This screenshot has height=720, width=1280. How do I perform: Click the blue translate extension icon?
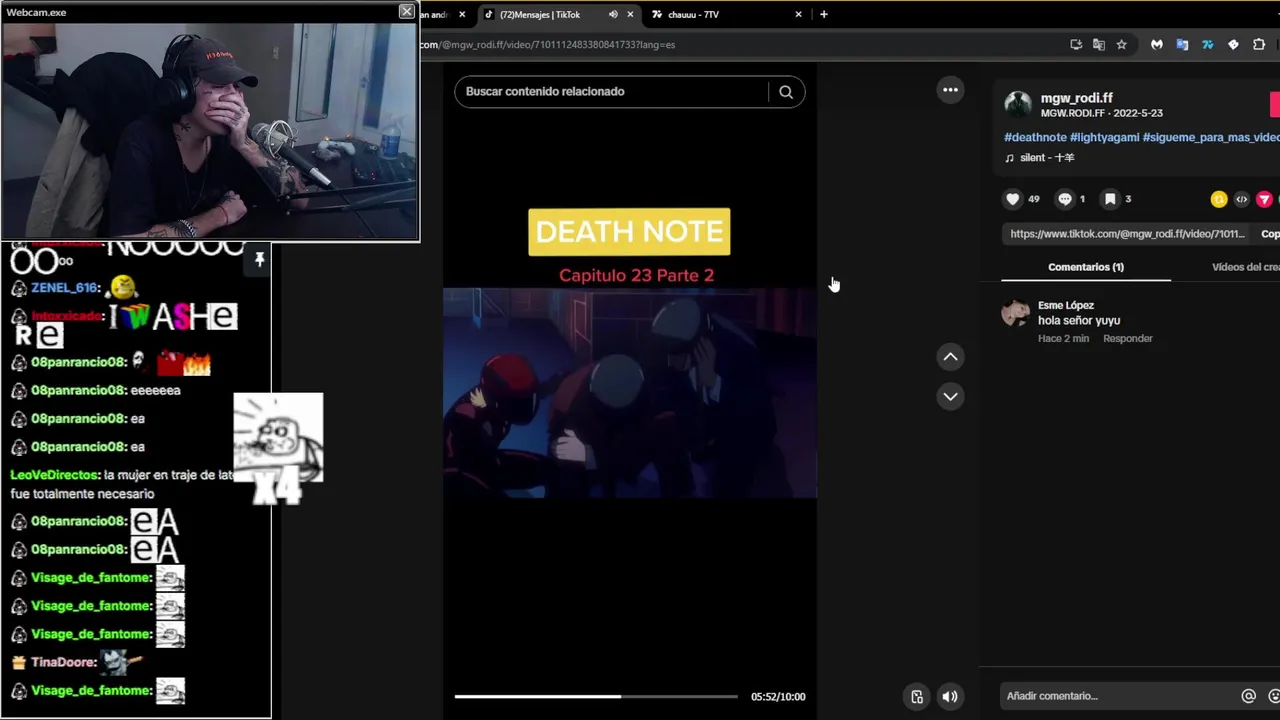click(x=1182, y=45)
